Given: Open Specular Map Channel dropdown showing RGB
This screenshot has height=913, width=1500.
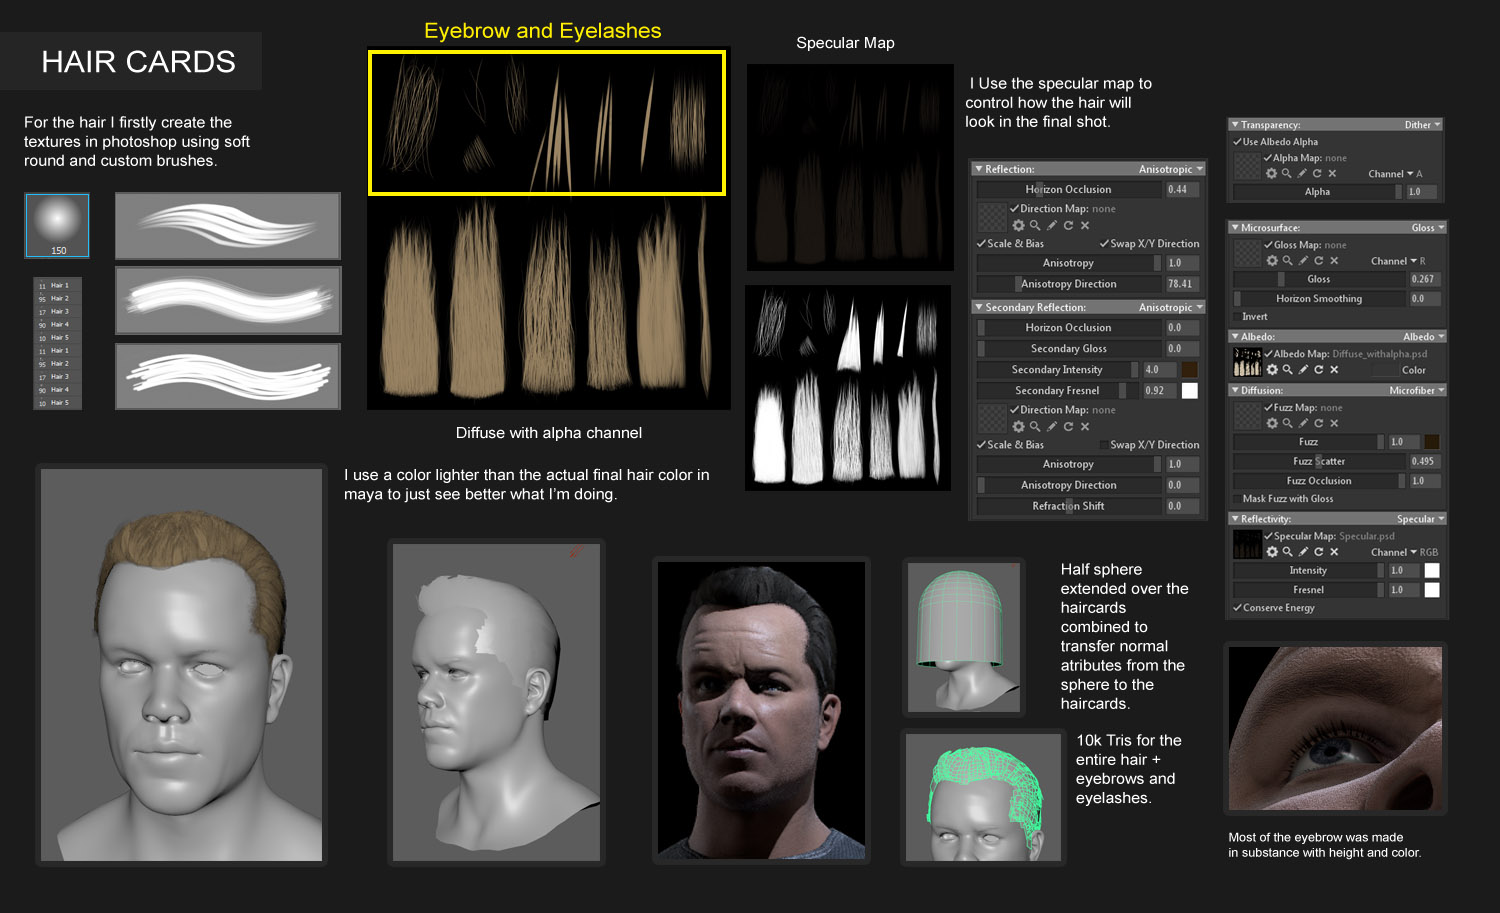Looking at the screenshot, I should coord(1404,552).
